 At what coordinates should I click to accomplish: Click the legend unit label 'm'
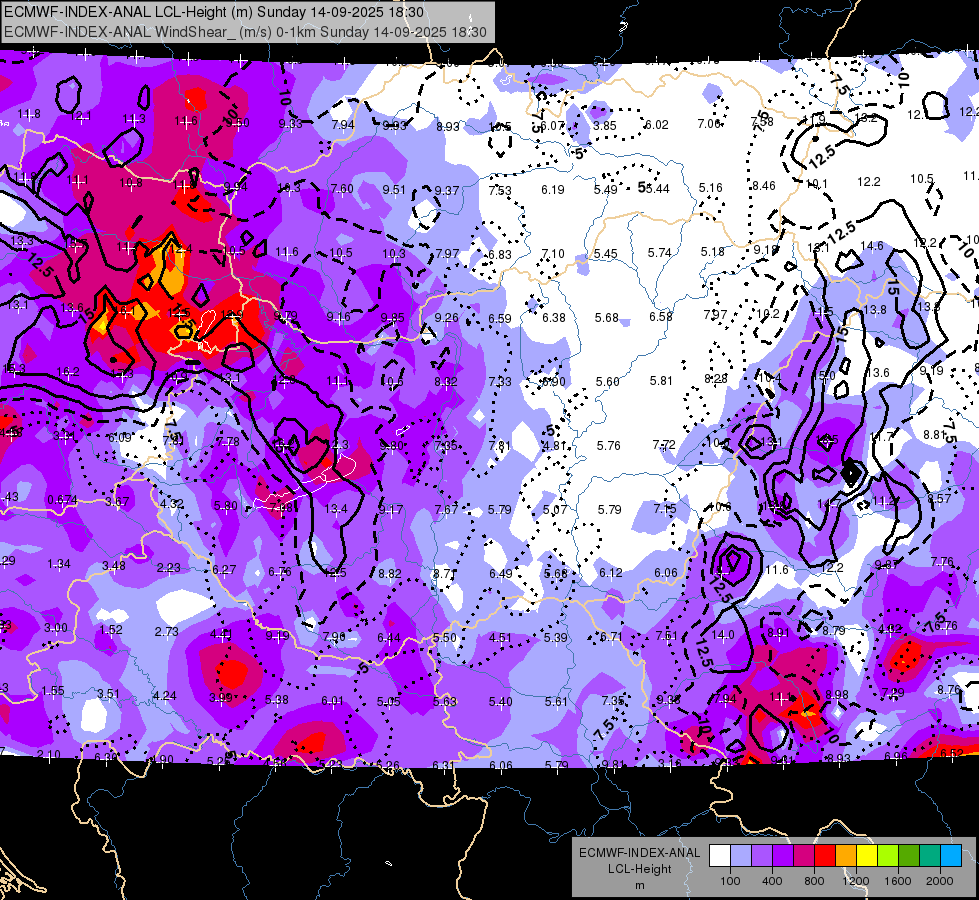click(639, 885)
